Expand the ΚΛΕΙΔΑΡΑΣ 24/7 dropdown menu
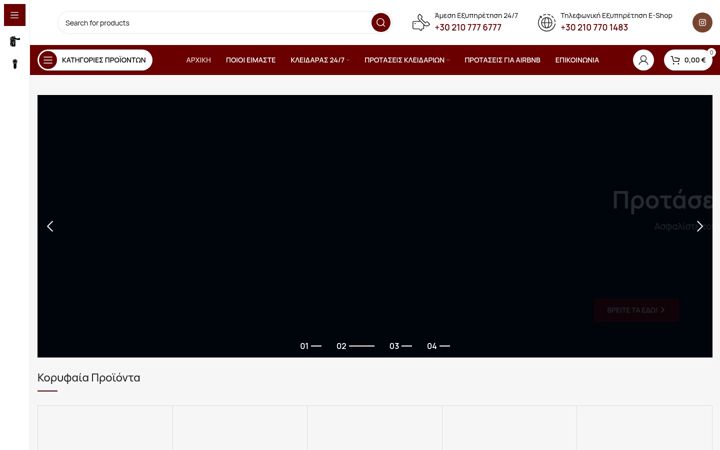Screen dimensions: 720x450 click(320, 60)
